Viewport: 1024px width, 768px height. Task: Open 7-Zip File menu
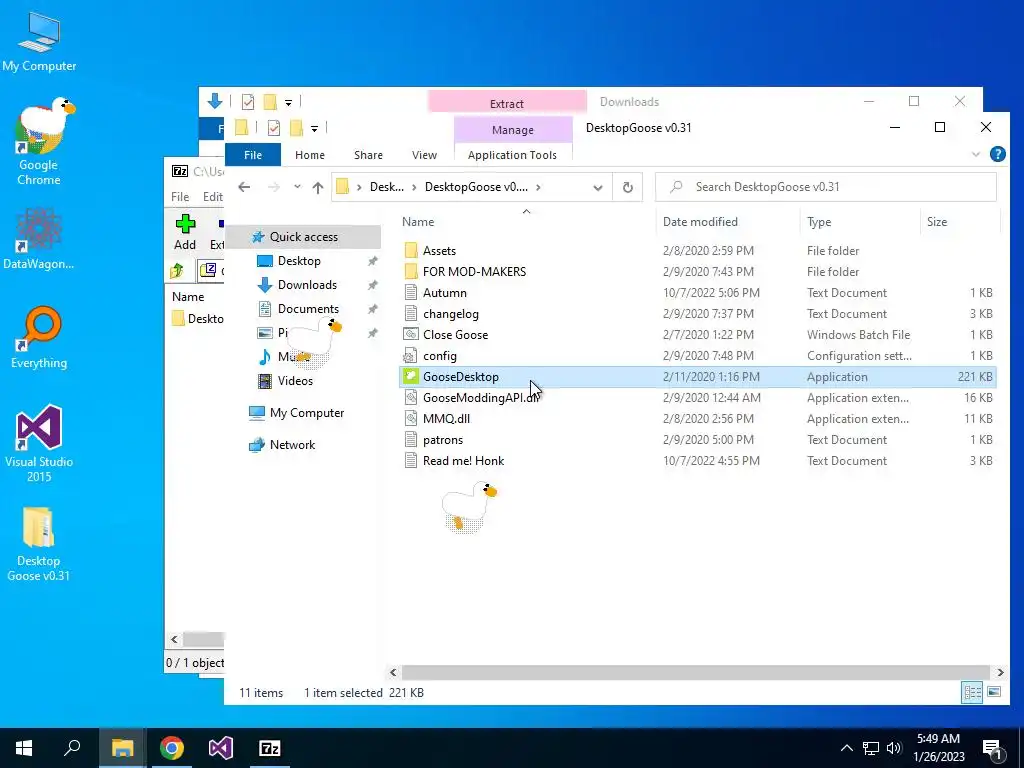(x=180, y=197)
